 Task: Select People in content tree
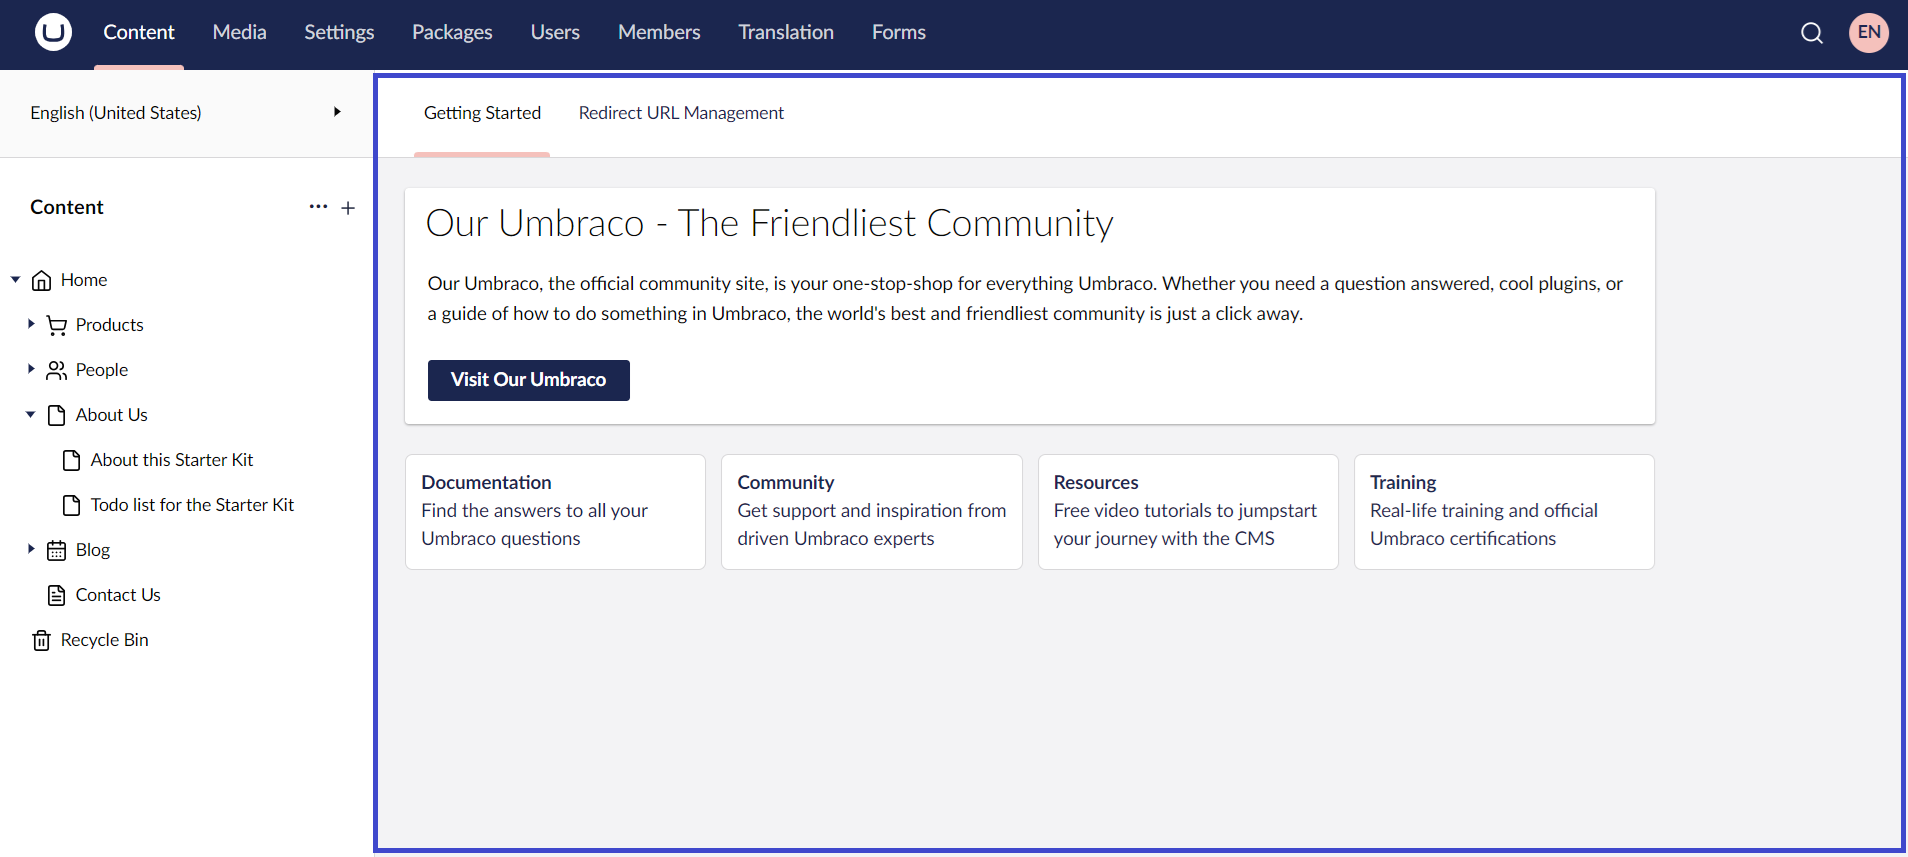pyautogui.click(x=102, y=370)
